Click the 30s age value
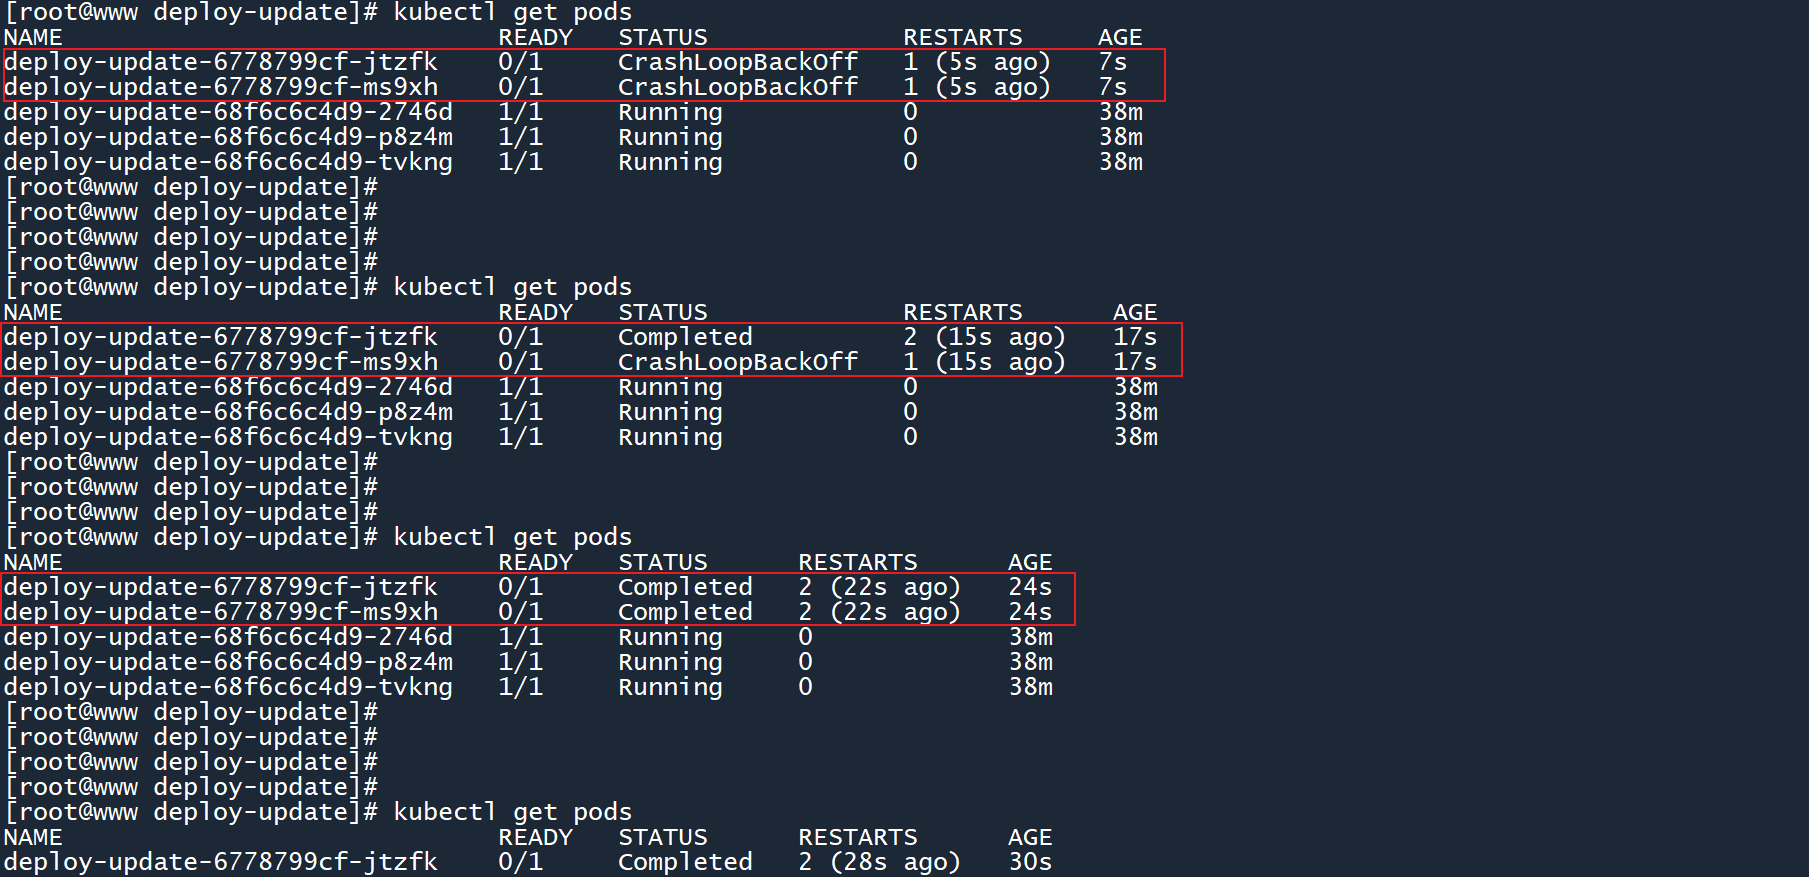This screenshot has width=1809, height=877. click(x=1030, y=862)
